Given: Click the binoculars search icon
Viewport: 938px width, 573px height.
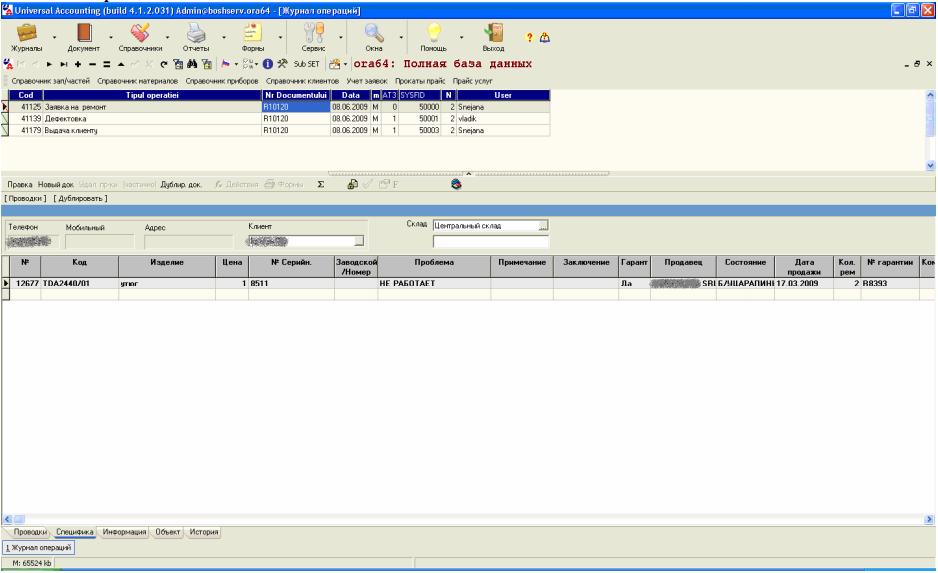Looking at the screenshot, I should (x=192, y=63).
